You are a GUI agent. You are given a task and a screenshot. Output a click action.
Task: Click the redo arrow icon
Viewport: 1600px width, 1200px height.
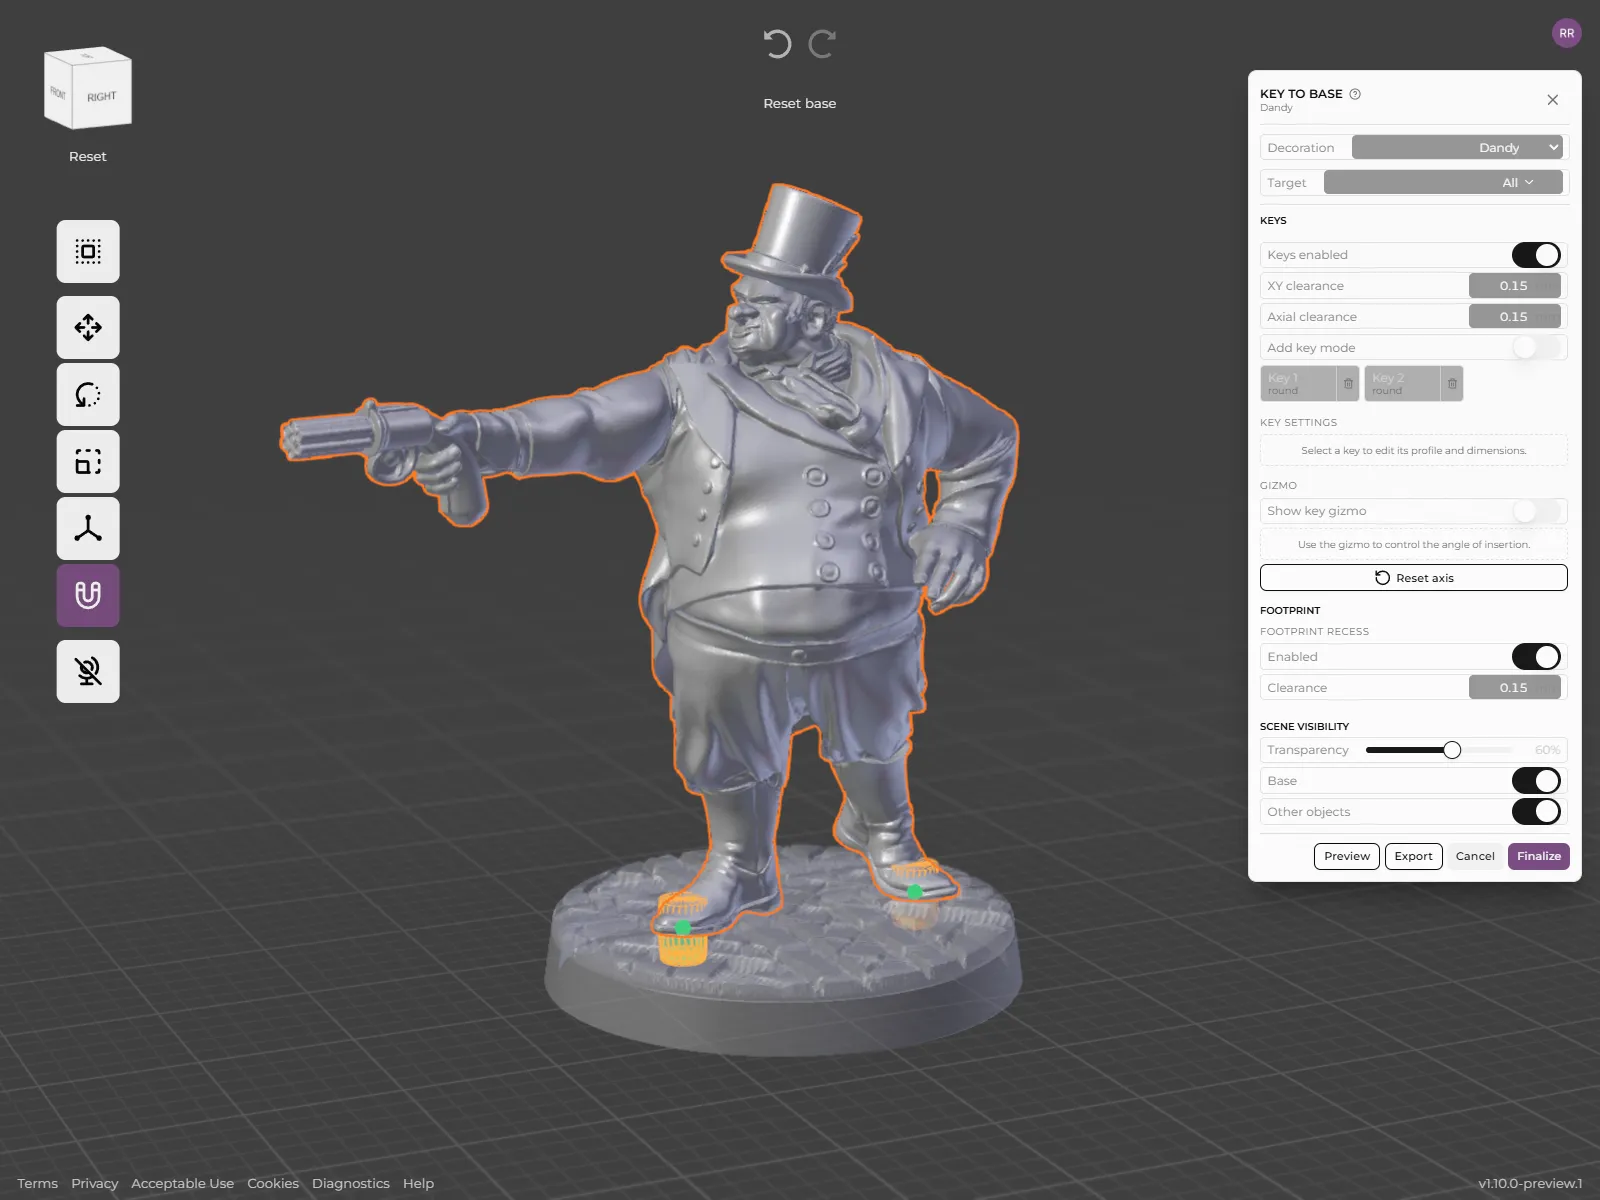[822, 44]
